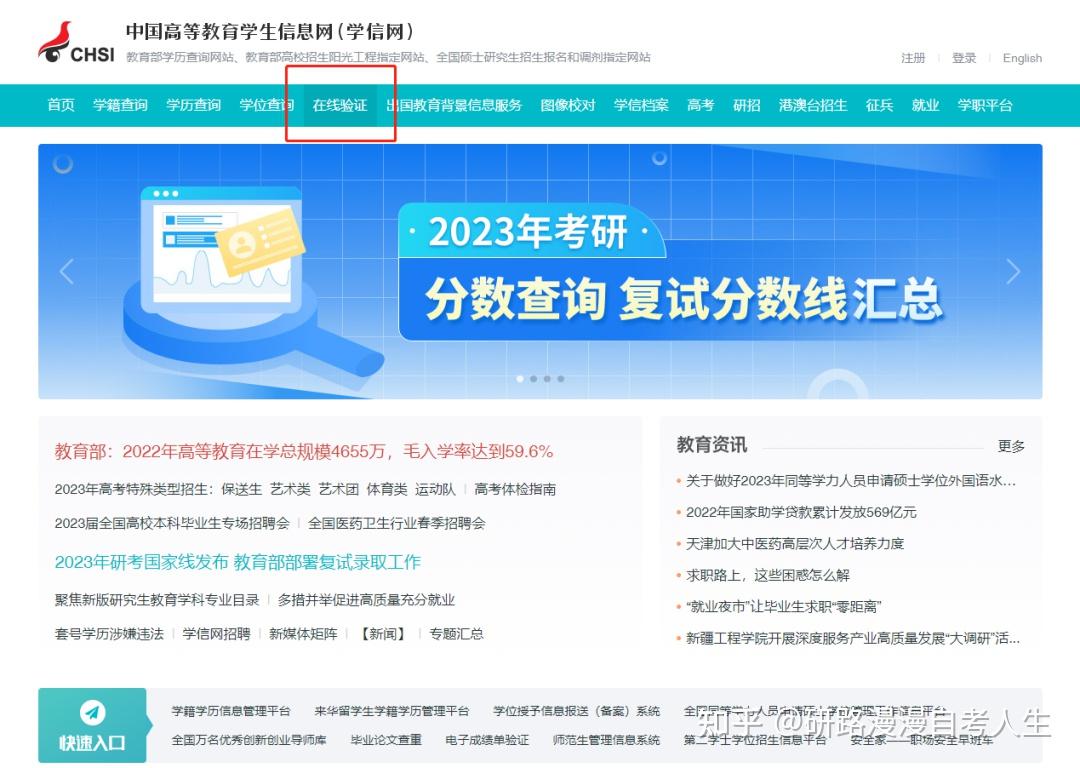This screenshot has height=768, width=1080.
Task: Click the 注册 link
Action: [913, 59]
